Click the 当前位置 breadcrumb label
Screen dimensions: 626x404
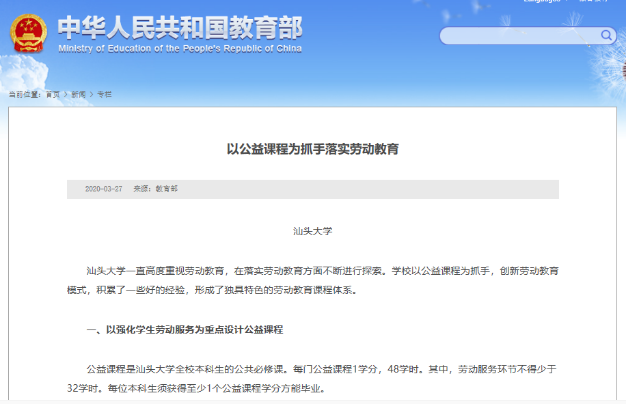25,95
